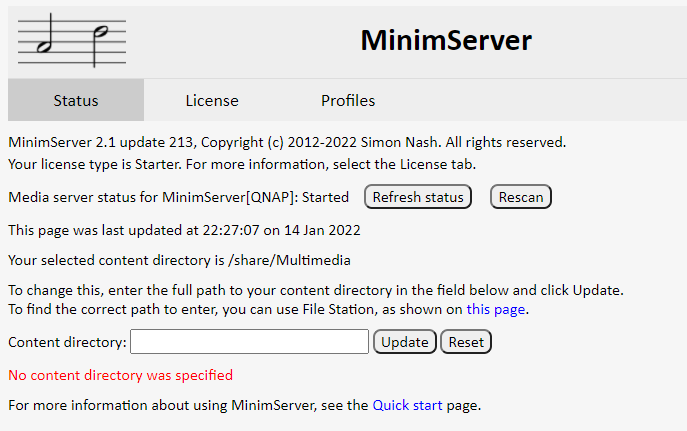This screenshot has height=431, width=687.
Task: Open the License tab
Action: [212, 100]
